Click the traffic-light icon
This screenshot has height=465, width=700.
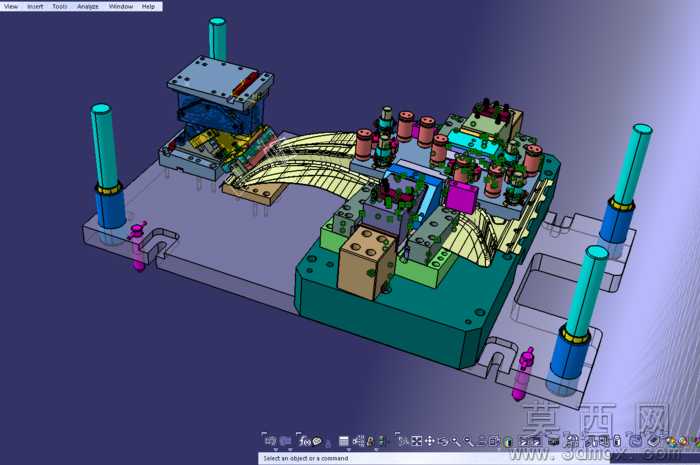coord(380,441)
